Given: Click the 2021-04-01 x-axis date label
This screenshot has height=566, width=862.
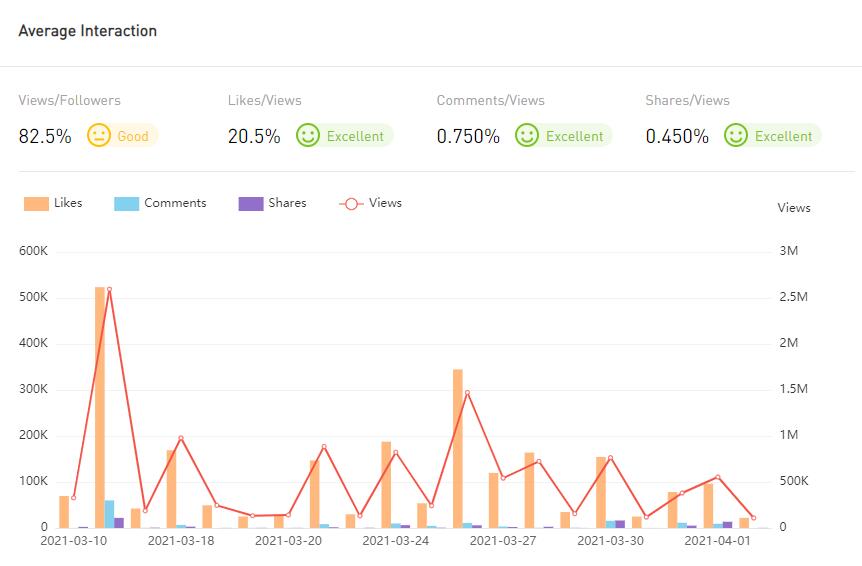Looking at the screenshot, I should coord(717,541).
